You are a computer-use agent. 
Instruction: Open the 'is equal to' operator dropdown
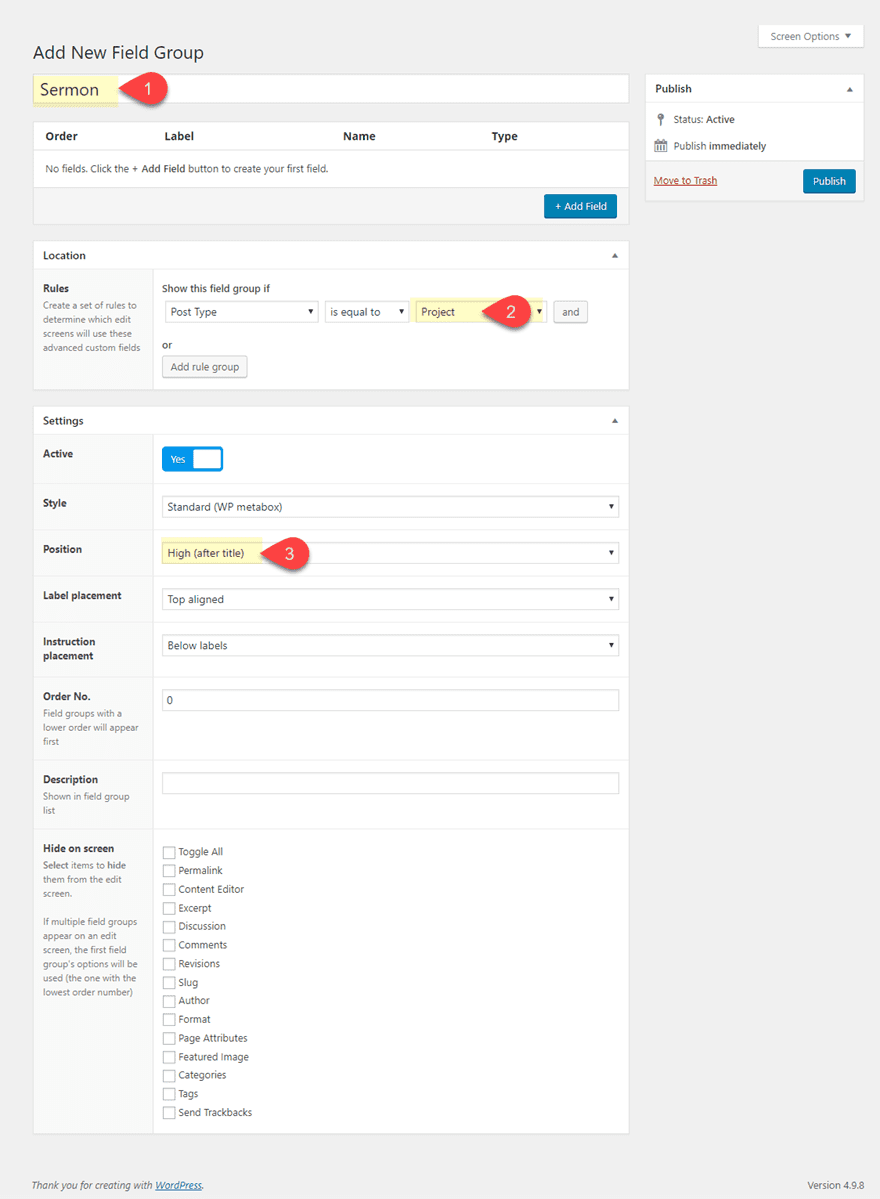[x=367, y=312]
